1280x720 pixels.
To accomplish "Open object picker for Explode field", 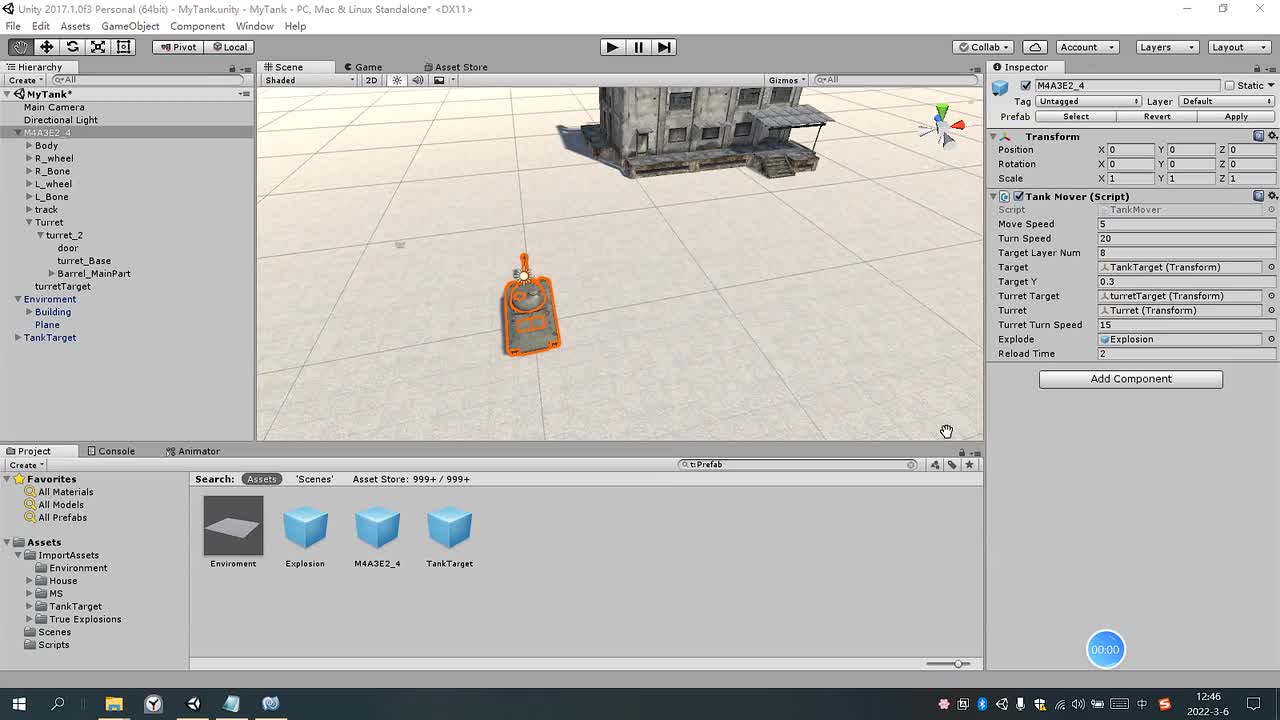I will pyautogui.click(x=1271, y=339).
